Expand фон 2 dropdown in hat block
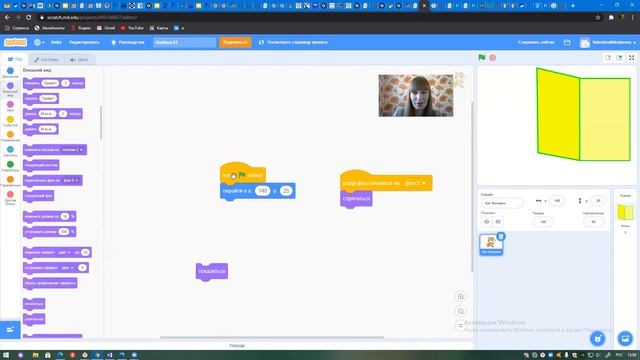Viewport: 640px width, 360px height. (415, 183)
